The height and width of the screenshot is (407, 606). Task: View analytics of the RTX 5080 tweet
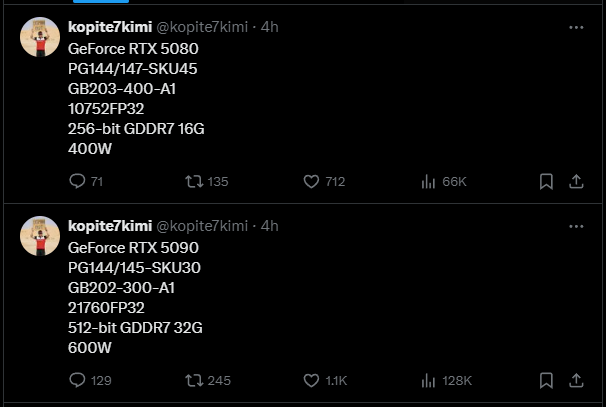[x=429, y=181]
